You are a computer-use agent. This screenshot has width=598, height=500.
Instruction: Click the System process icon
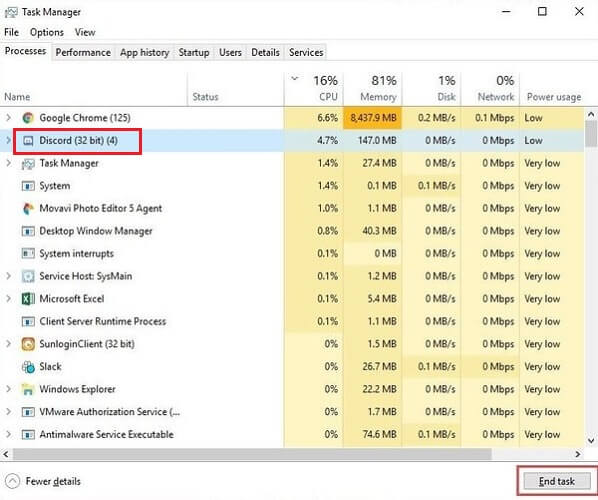click(x=28, y=186)
